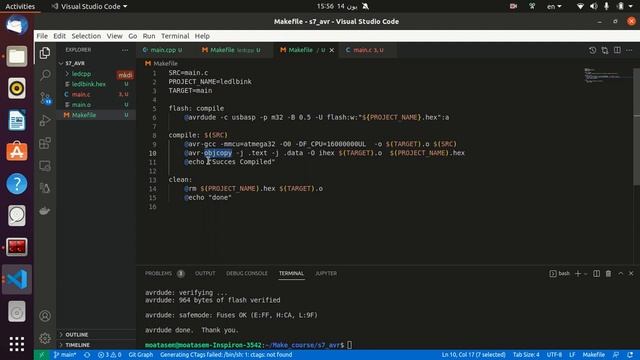Click errors and warnings count in status bar
Viewport: 640px width, 360px height.
(109, 355)
